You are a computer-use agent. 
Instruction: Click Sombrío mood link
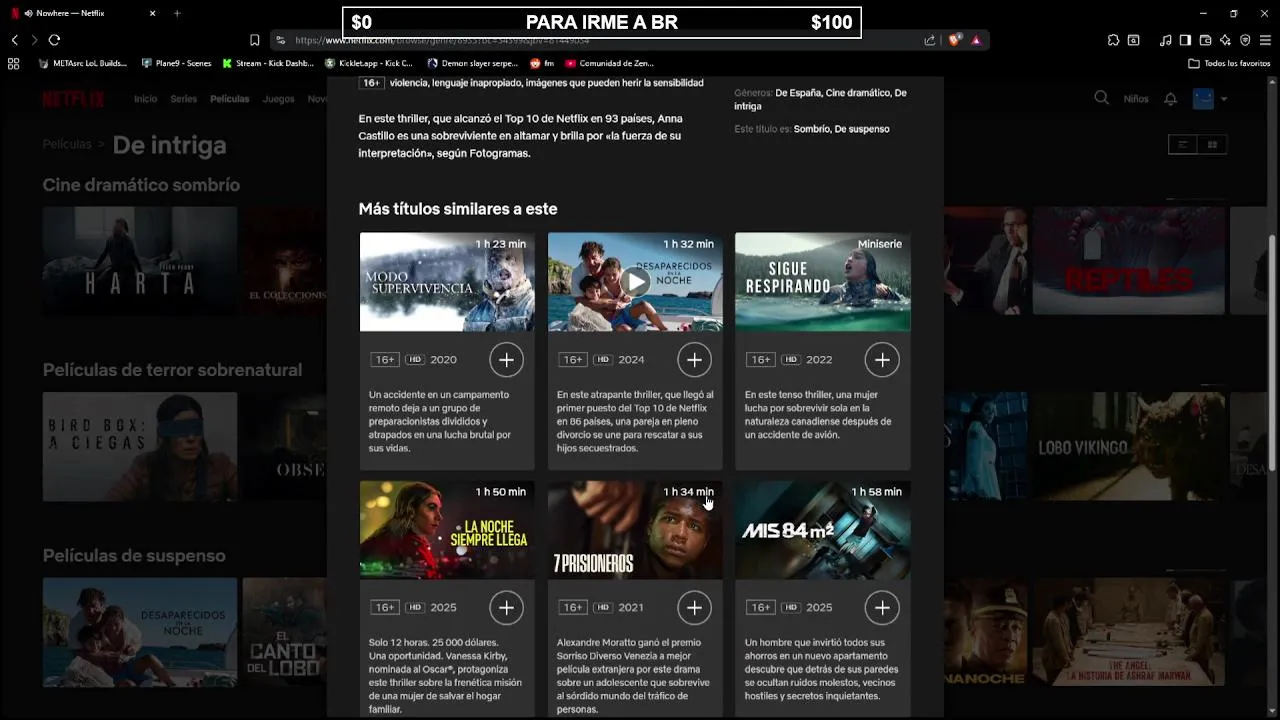(811, 129)
